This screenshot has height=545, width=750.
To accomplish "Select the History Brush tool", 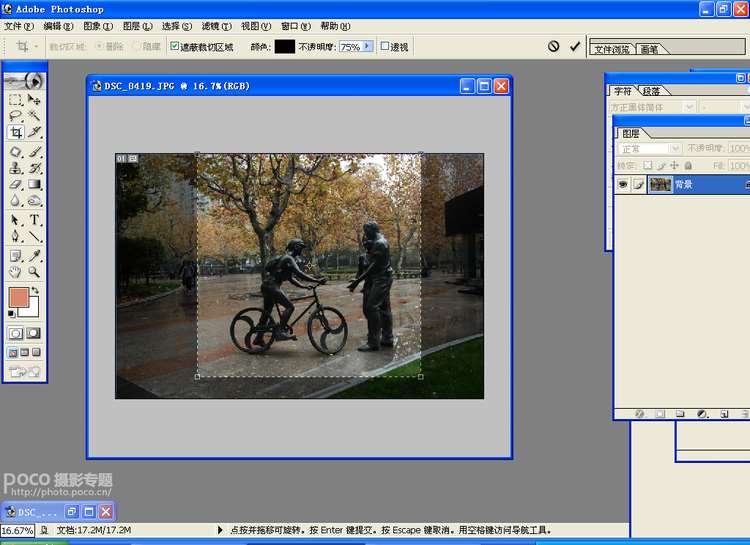I will pos(33,168).
